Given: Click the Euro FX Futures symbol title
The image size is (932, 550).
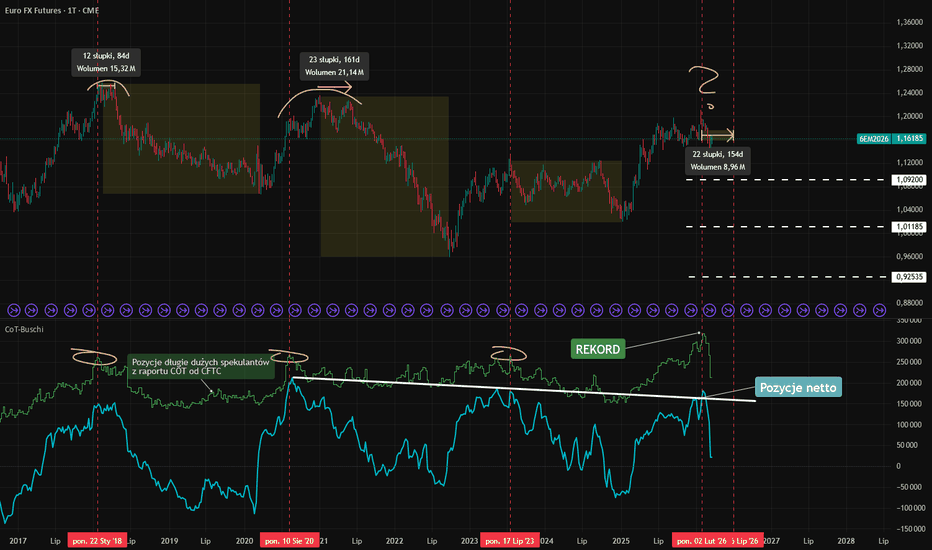Looking at the screenshot, I should pos(52,10).
